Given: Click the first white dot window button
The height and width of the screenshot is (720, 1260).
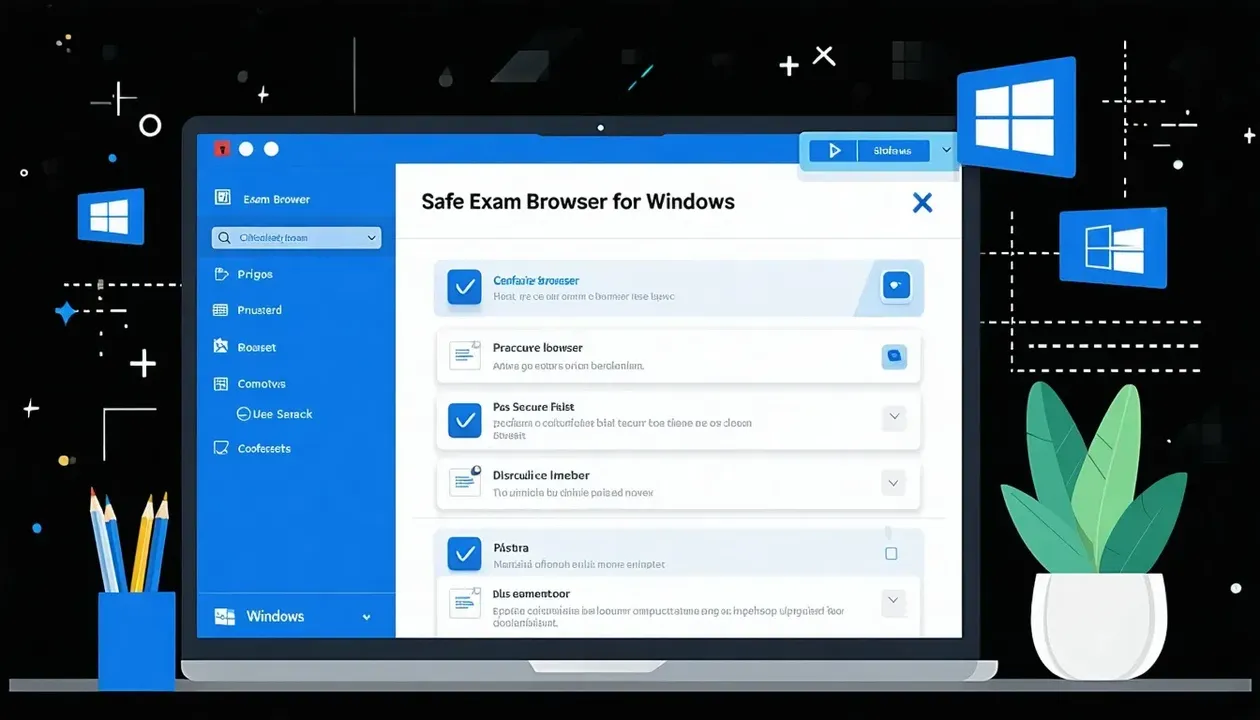Looking at the screenshot, I should pyautogui.click(x=247, y=149).
